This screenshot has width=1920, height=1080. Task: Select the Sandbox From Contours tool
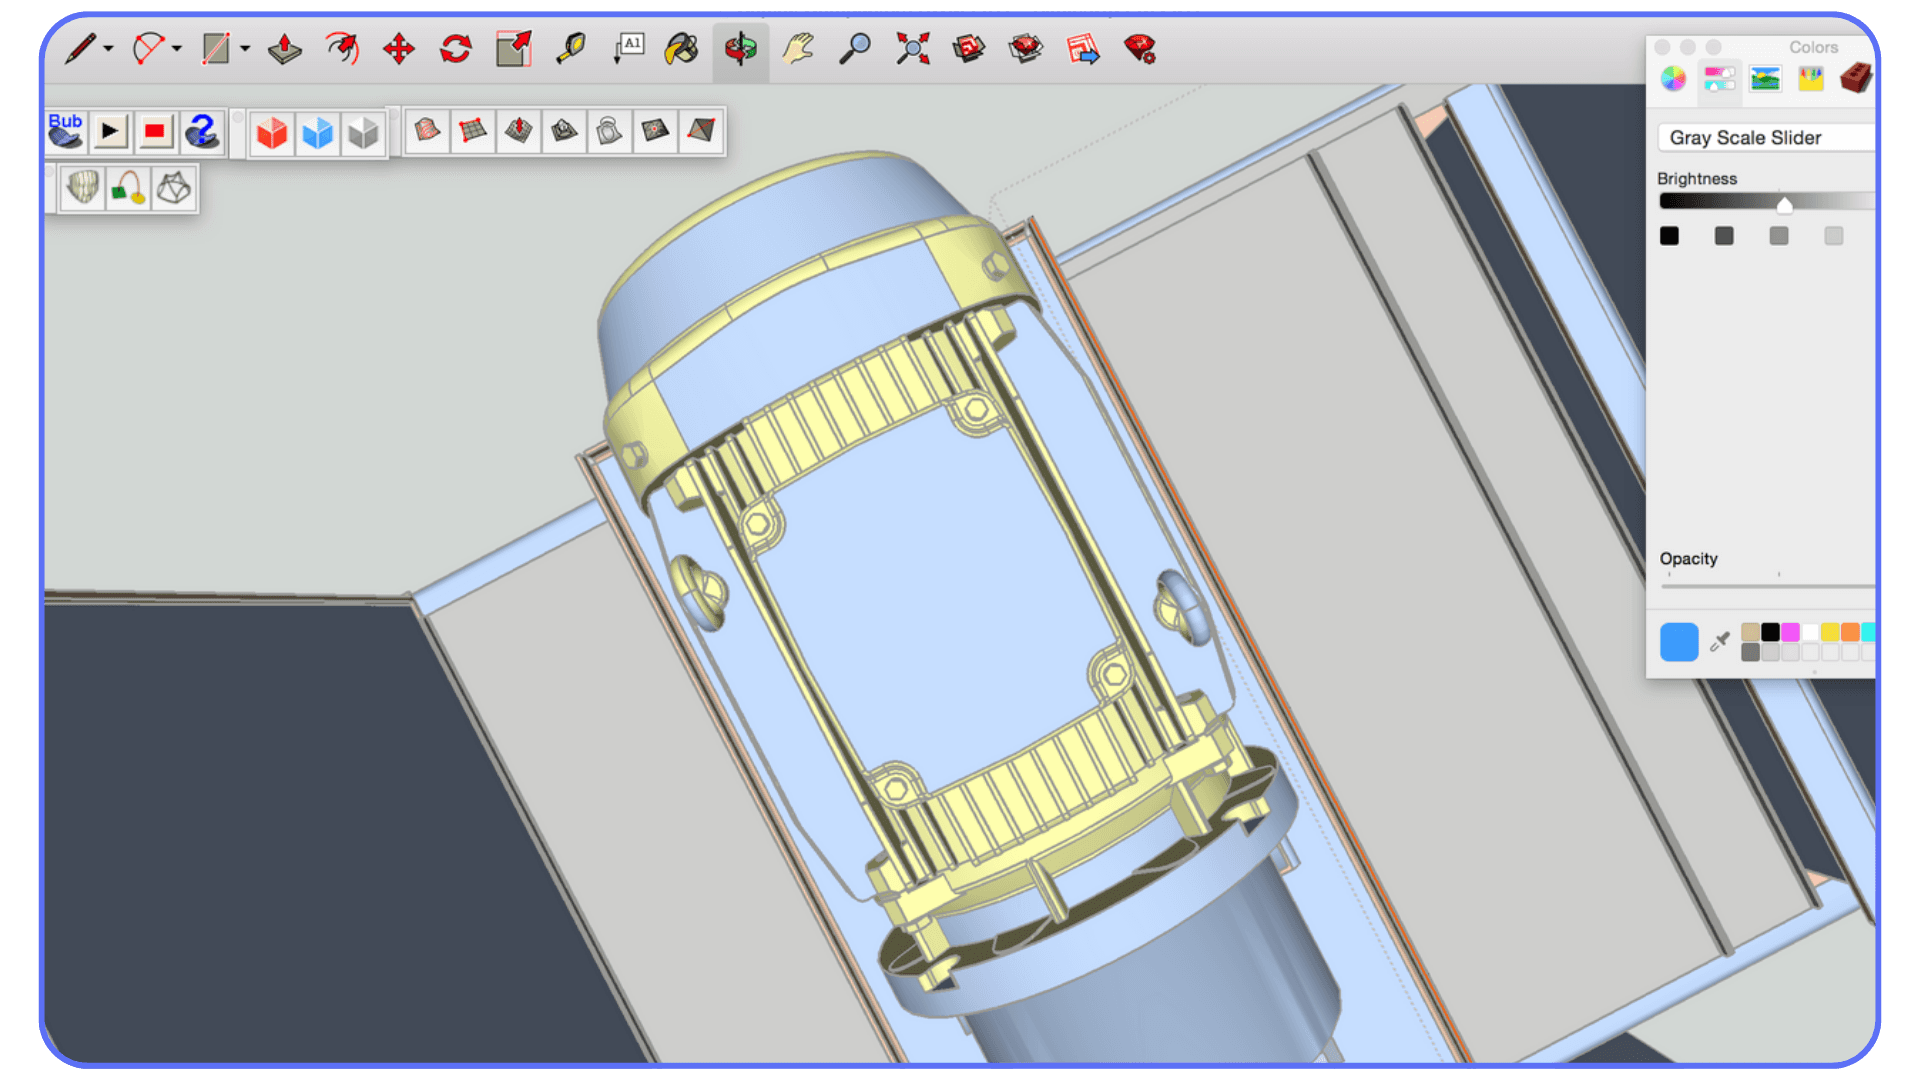click(x=427, y=131)
